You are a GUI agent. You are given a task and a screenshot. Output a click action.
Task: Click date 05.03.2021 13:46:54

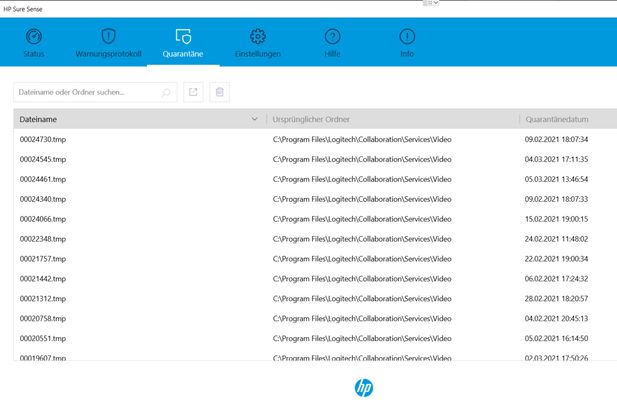tap(556, 179)
